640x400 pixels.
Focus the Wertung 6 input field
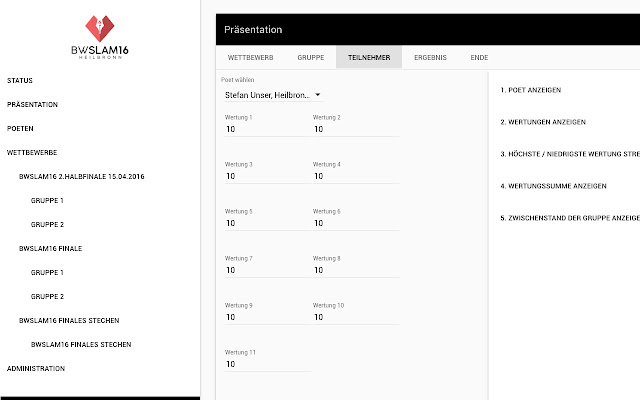tap(356, 223)
